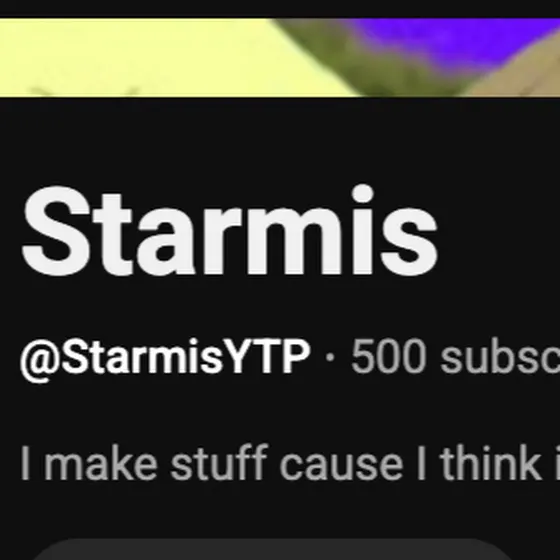Image resolution: width=560 pixels, height=560 pixels.
Task: Click the dot separator after @StarmisYTP
Action: [330, 357]
